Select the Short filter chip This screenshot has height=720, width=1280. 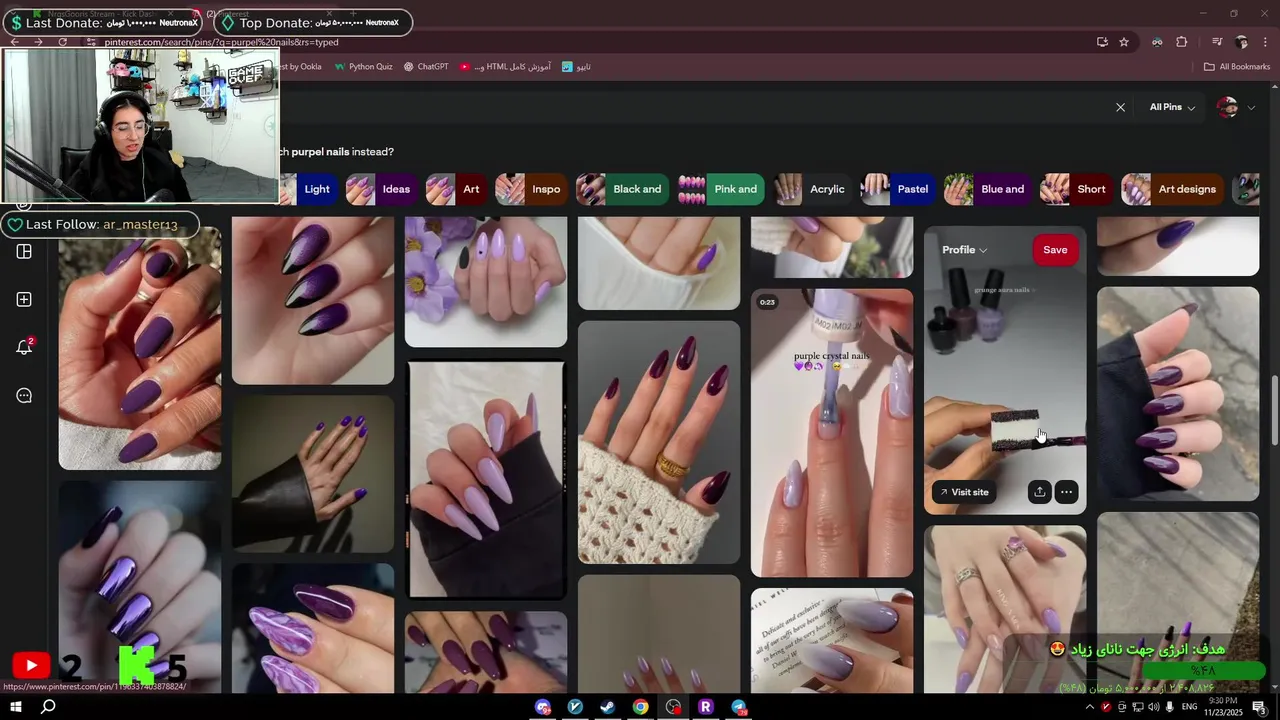pos(1076,189)
